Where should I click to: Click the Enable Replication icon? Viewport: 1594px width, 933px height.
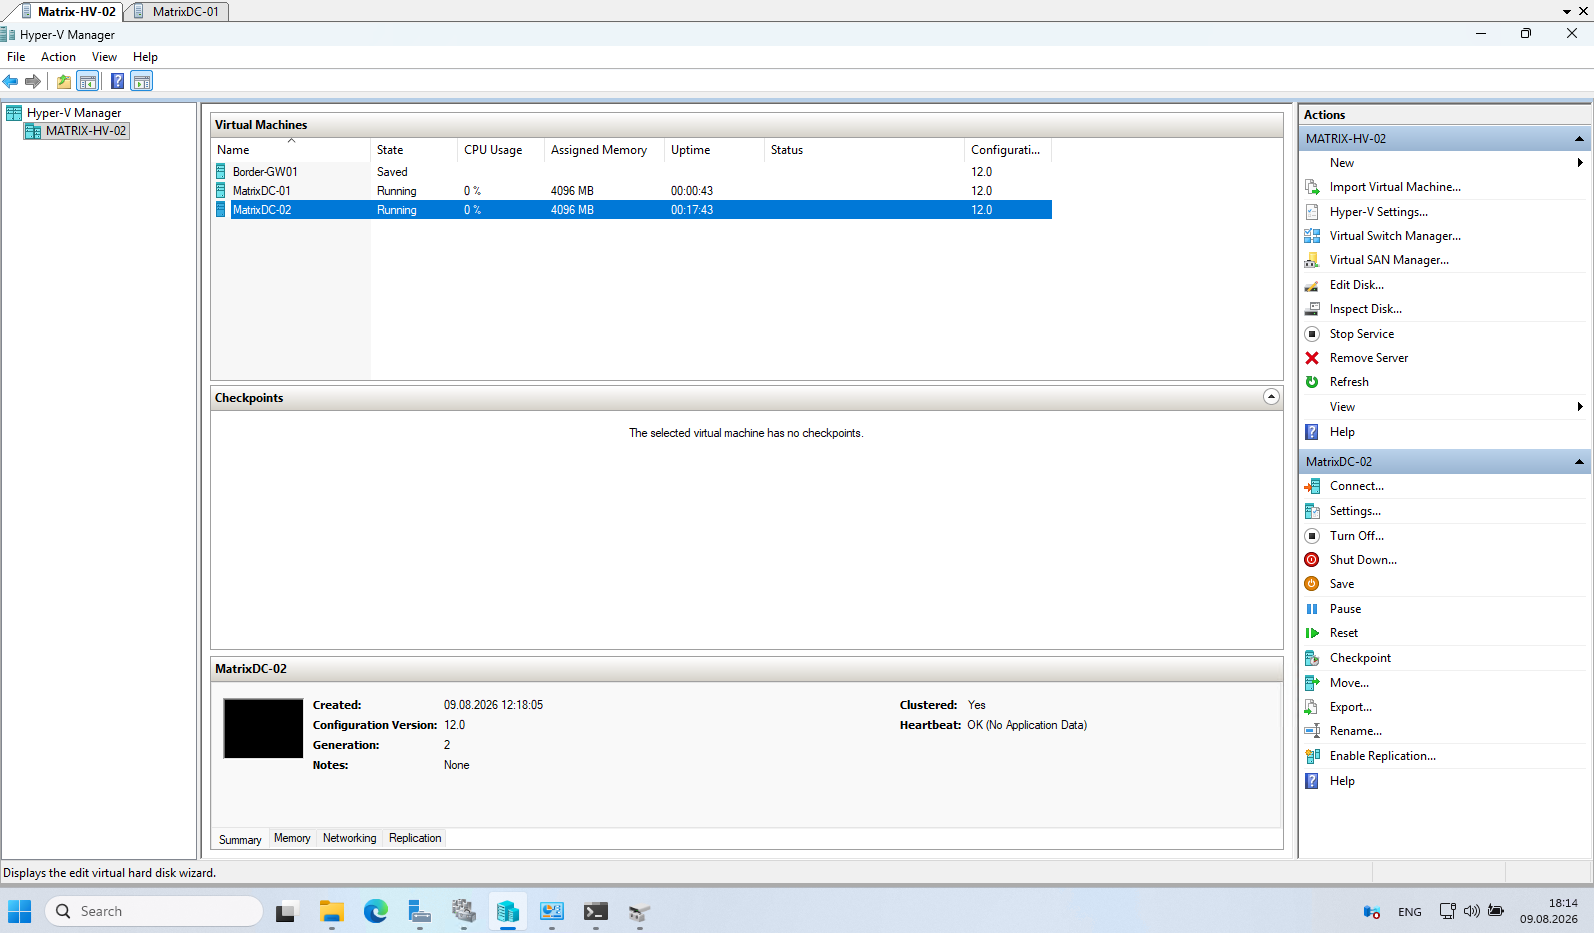tap(1312, 756)
